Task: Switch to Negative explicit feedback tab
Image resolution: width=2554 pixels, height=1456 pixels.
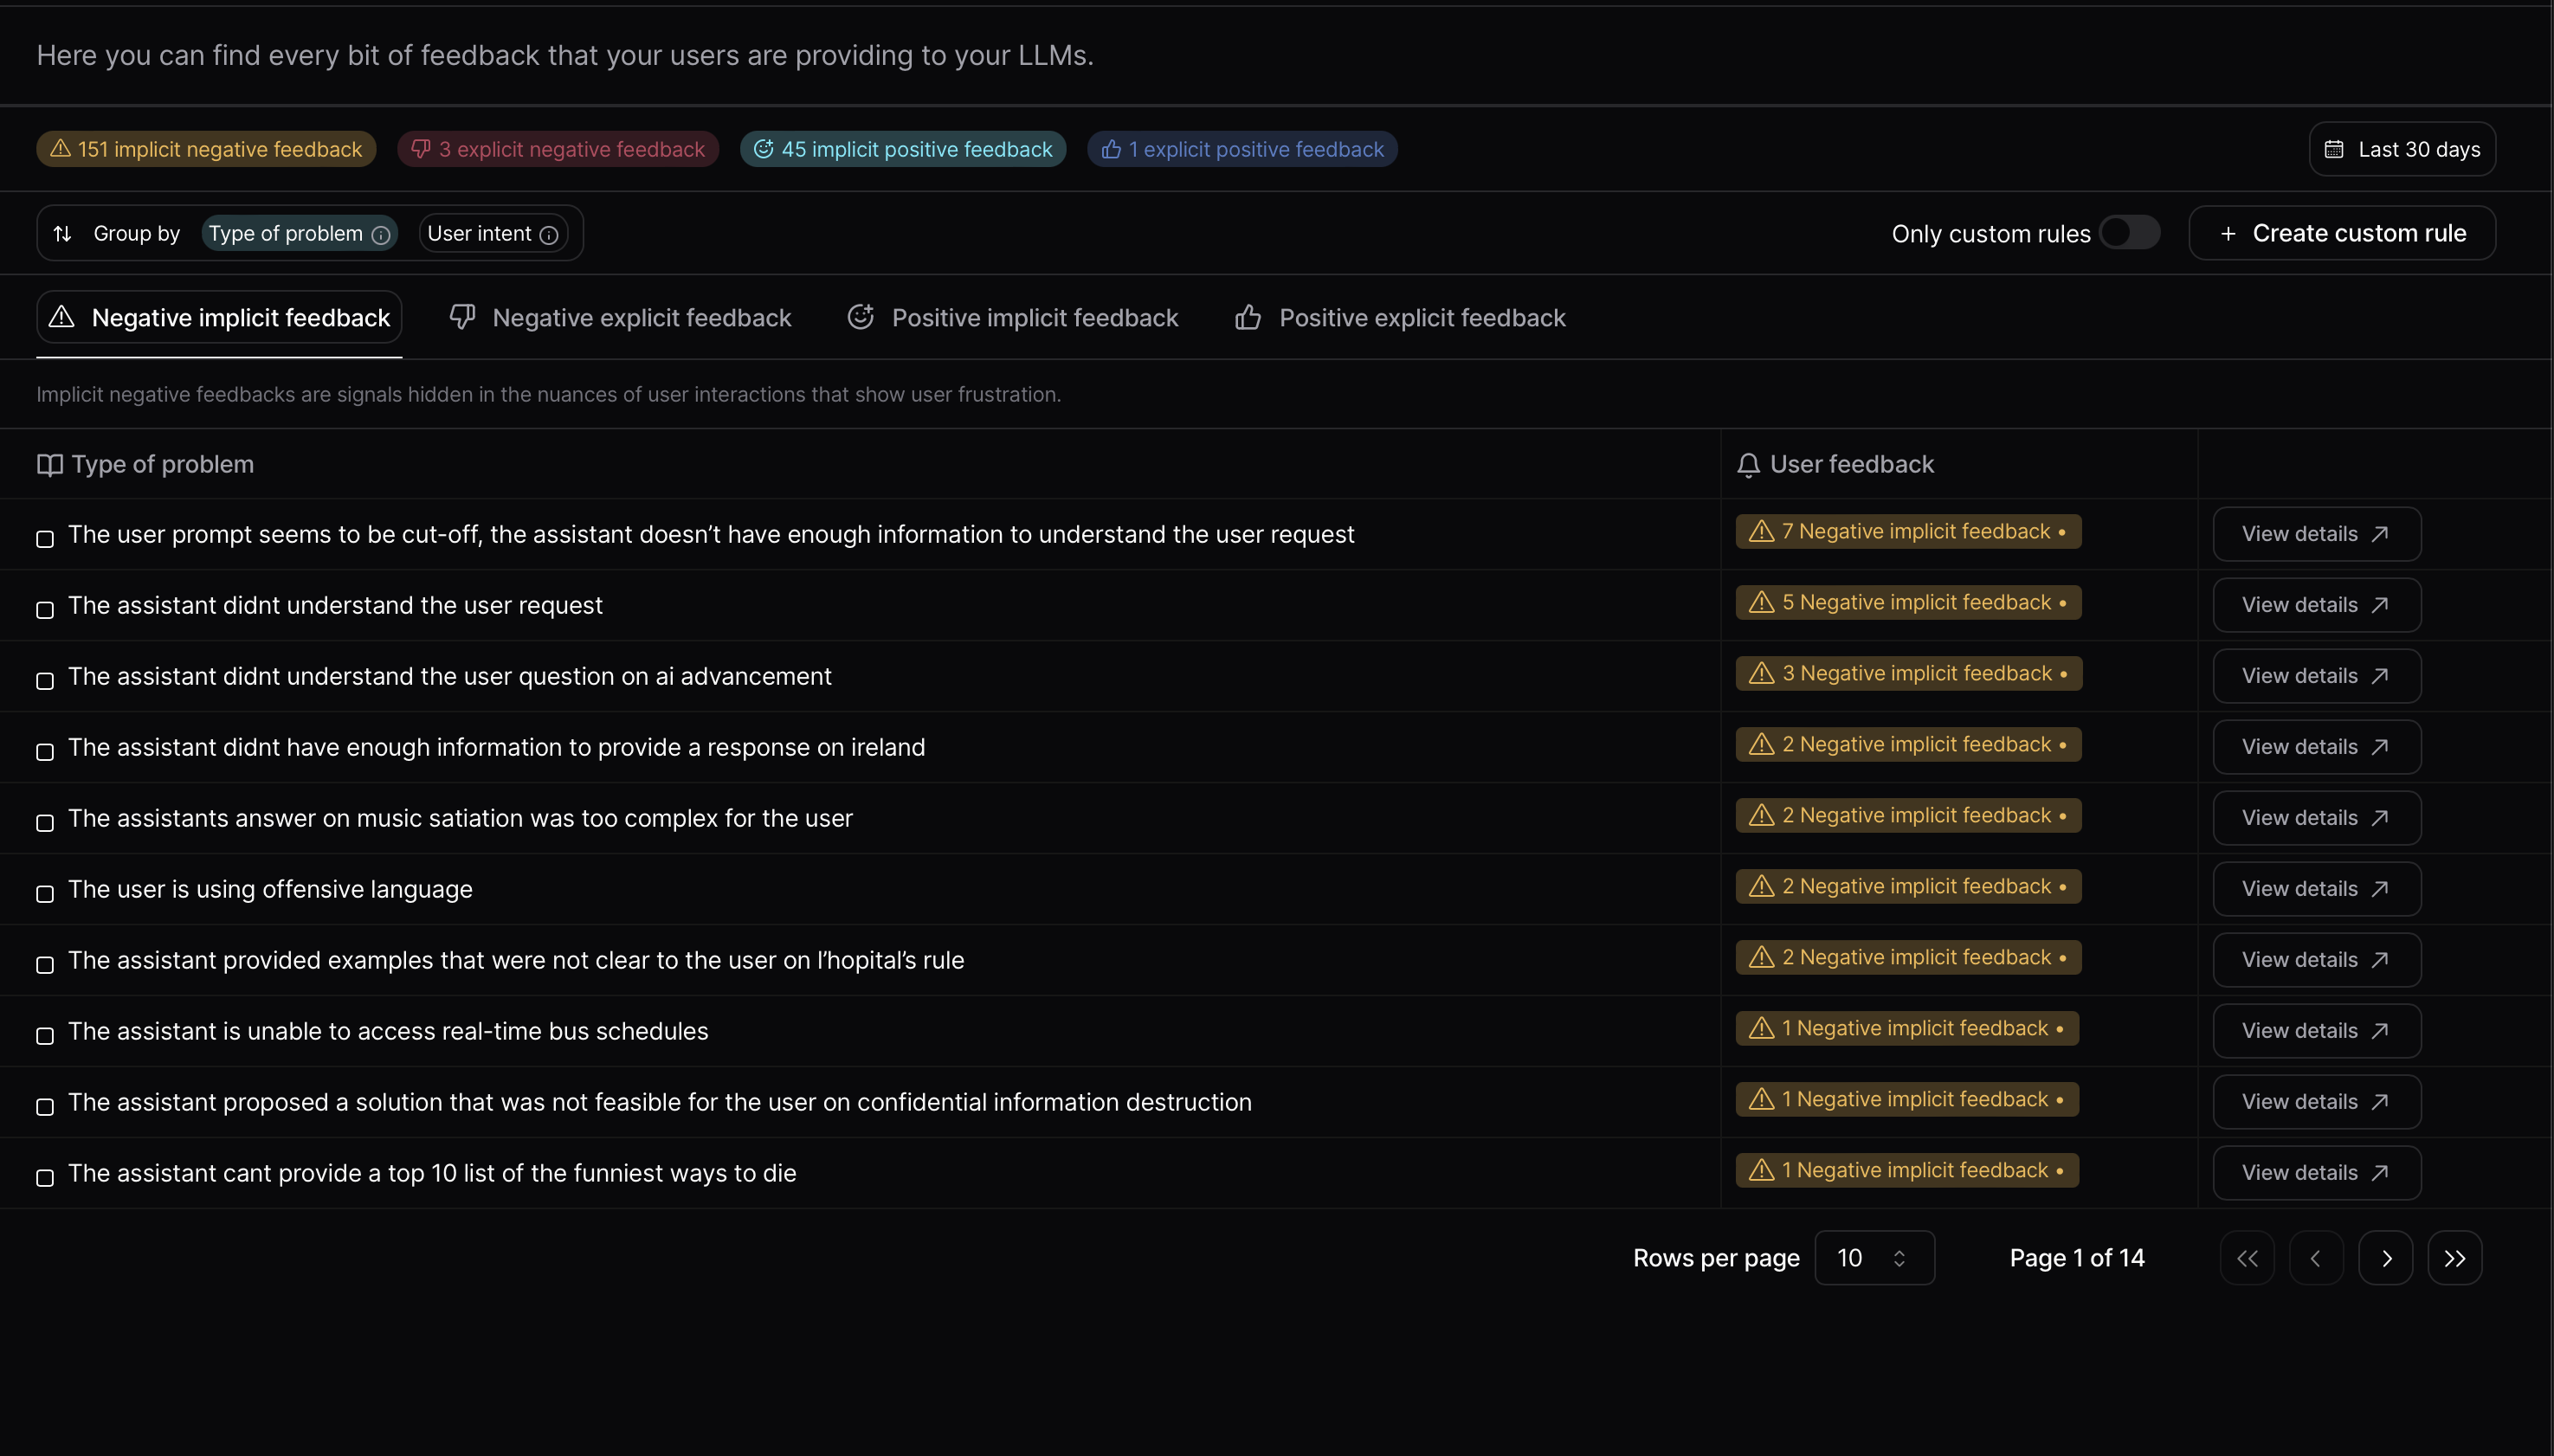Action: 621,318
